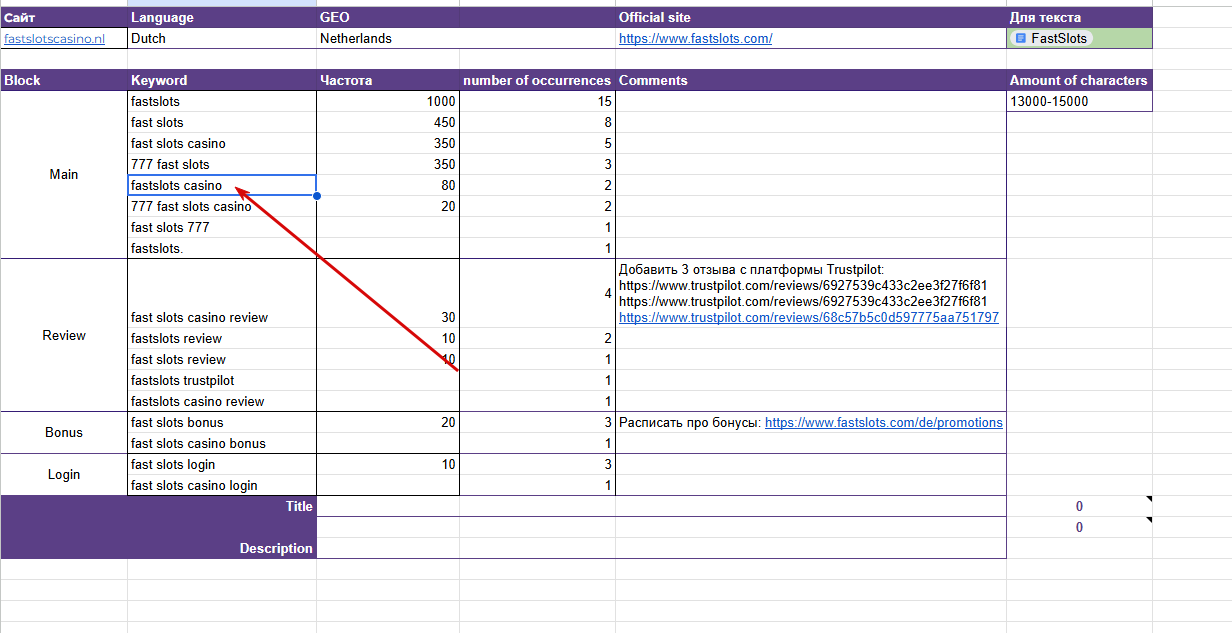Select the keyword cell with frequency 450
1232x633 pixels.
tap(222, 122)
